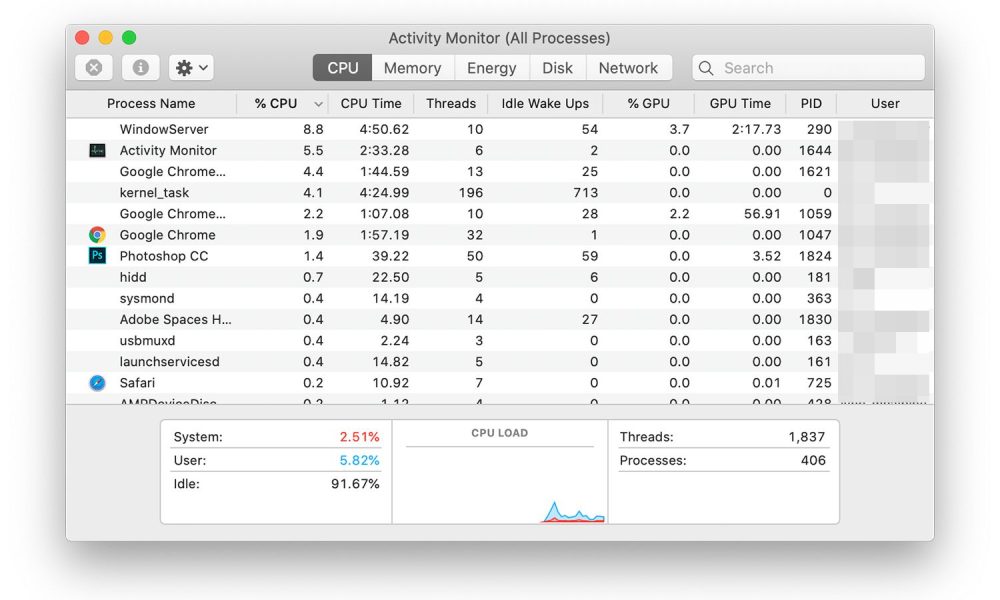Select the WindowServer process row

500,129
